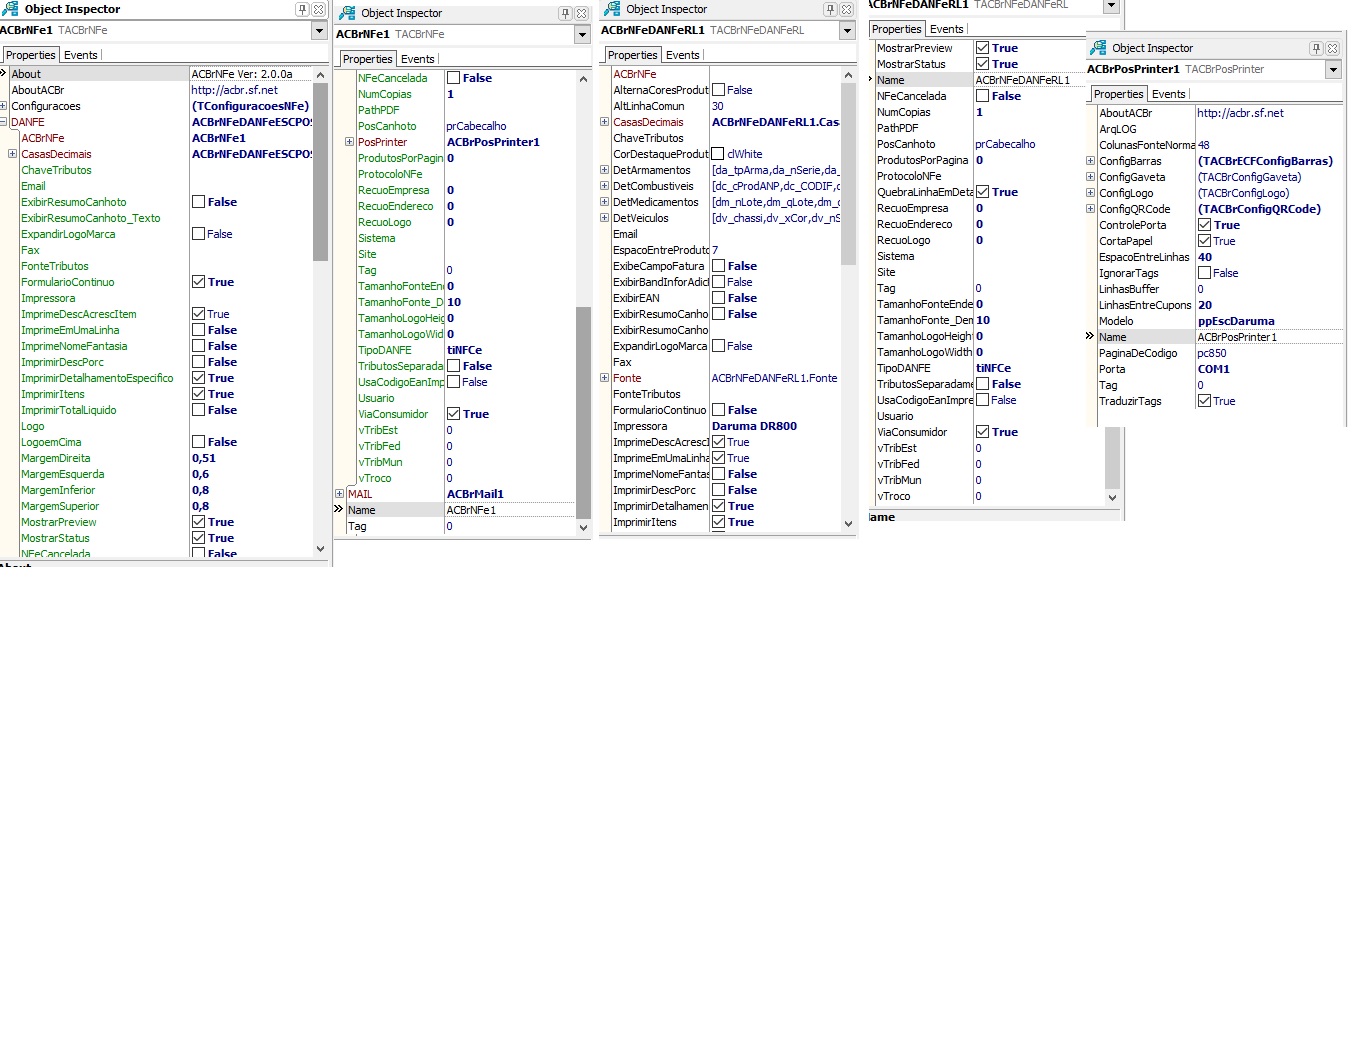Viewport: 1353px width, 1043px height.
Task: Toggle QuebraLinhaEmDetalhamento checkbox
Action: (x=982, y=192)
